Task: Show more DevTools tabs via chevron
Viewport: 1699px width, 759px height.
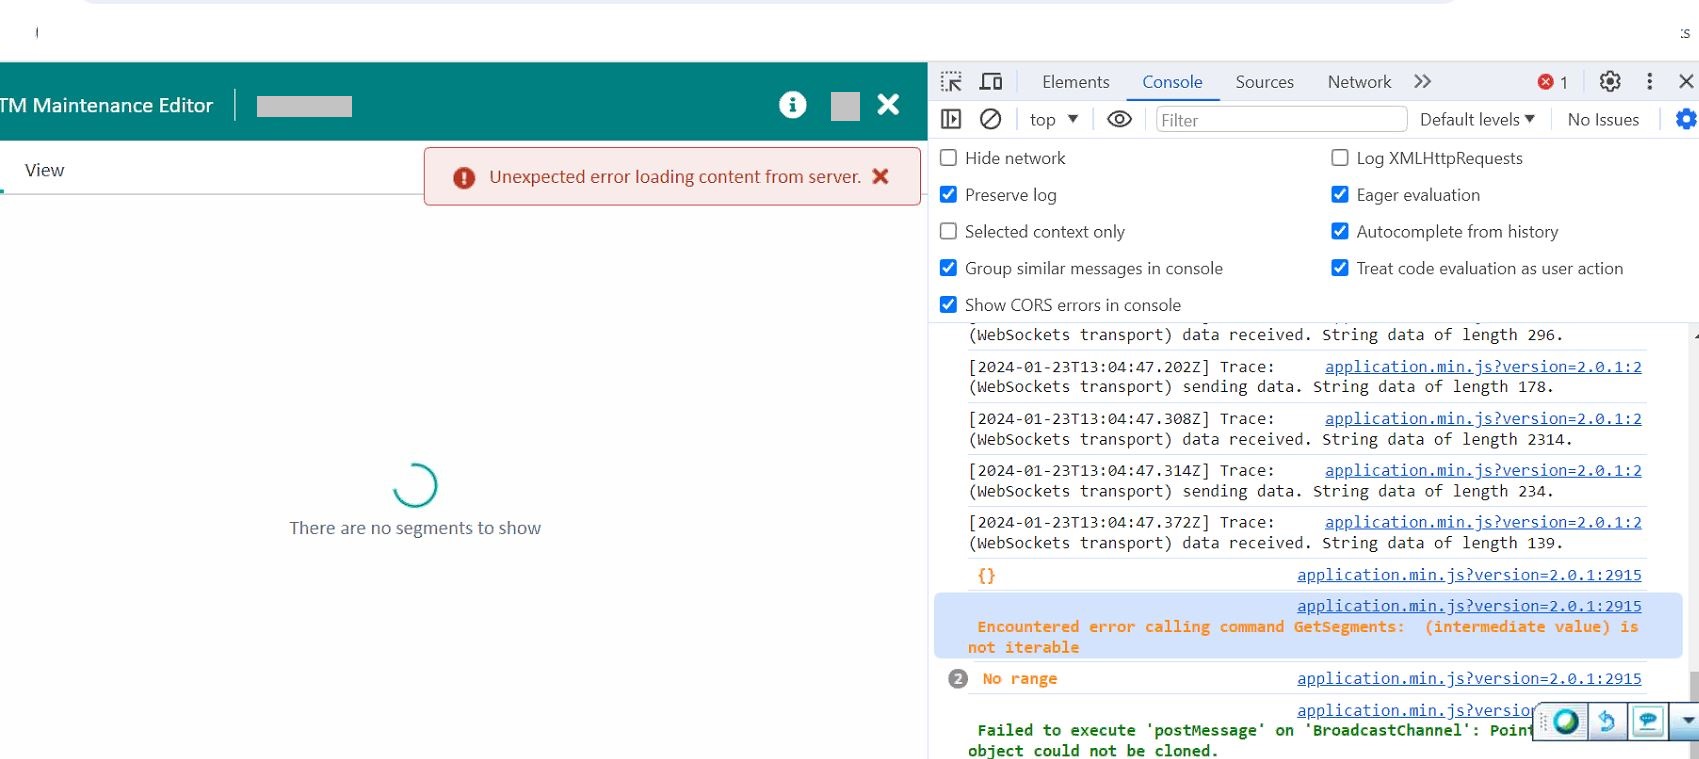Action: tap(1422, 82)
